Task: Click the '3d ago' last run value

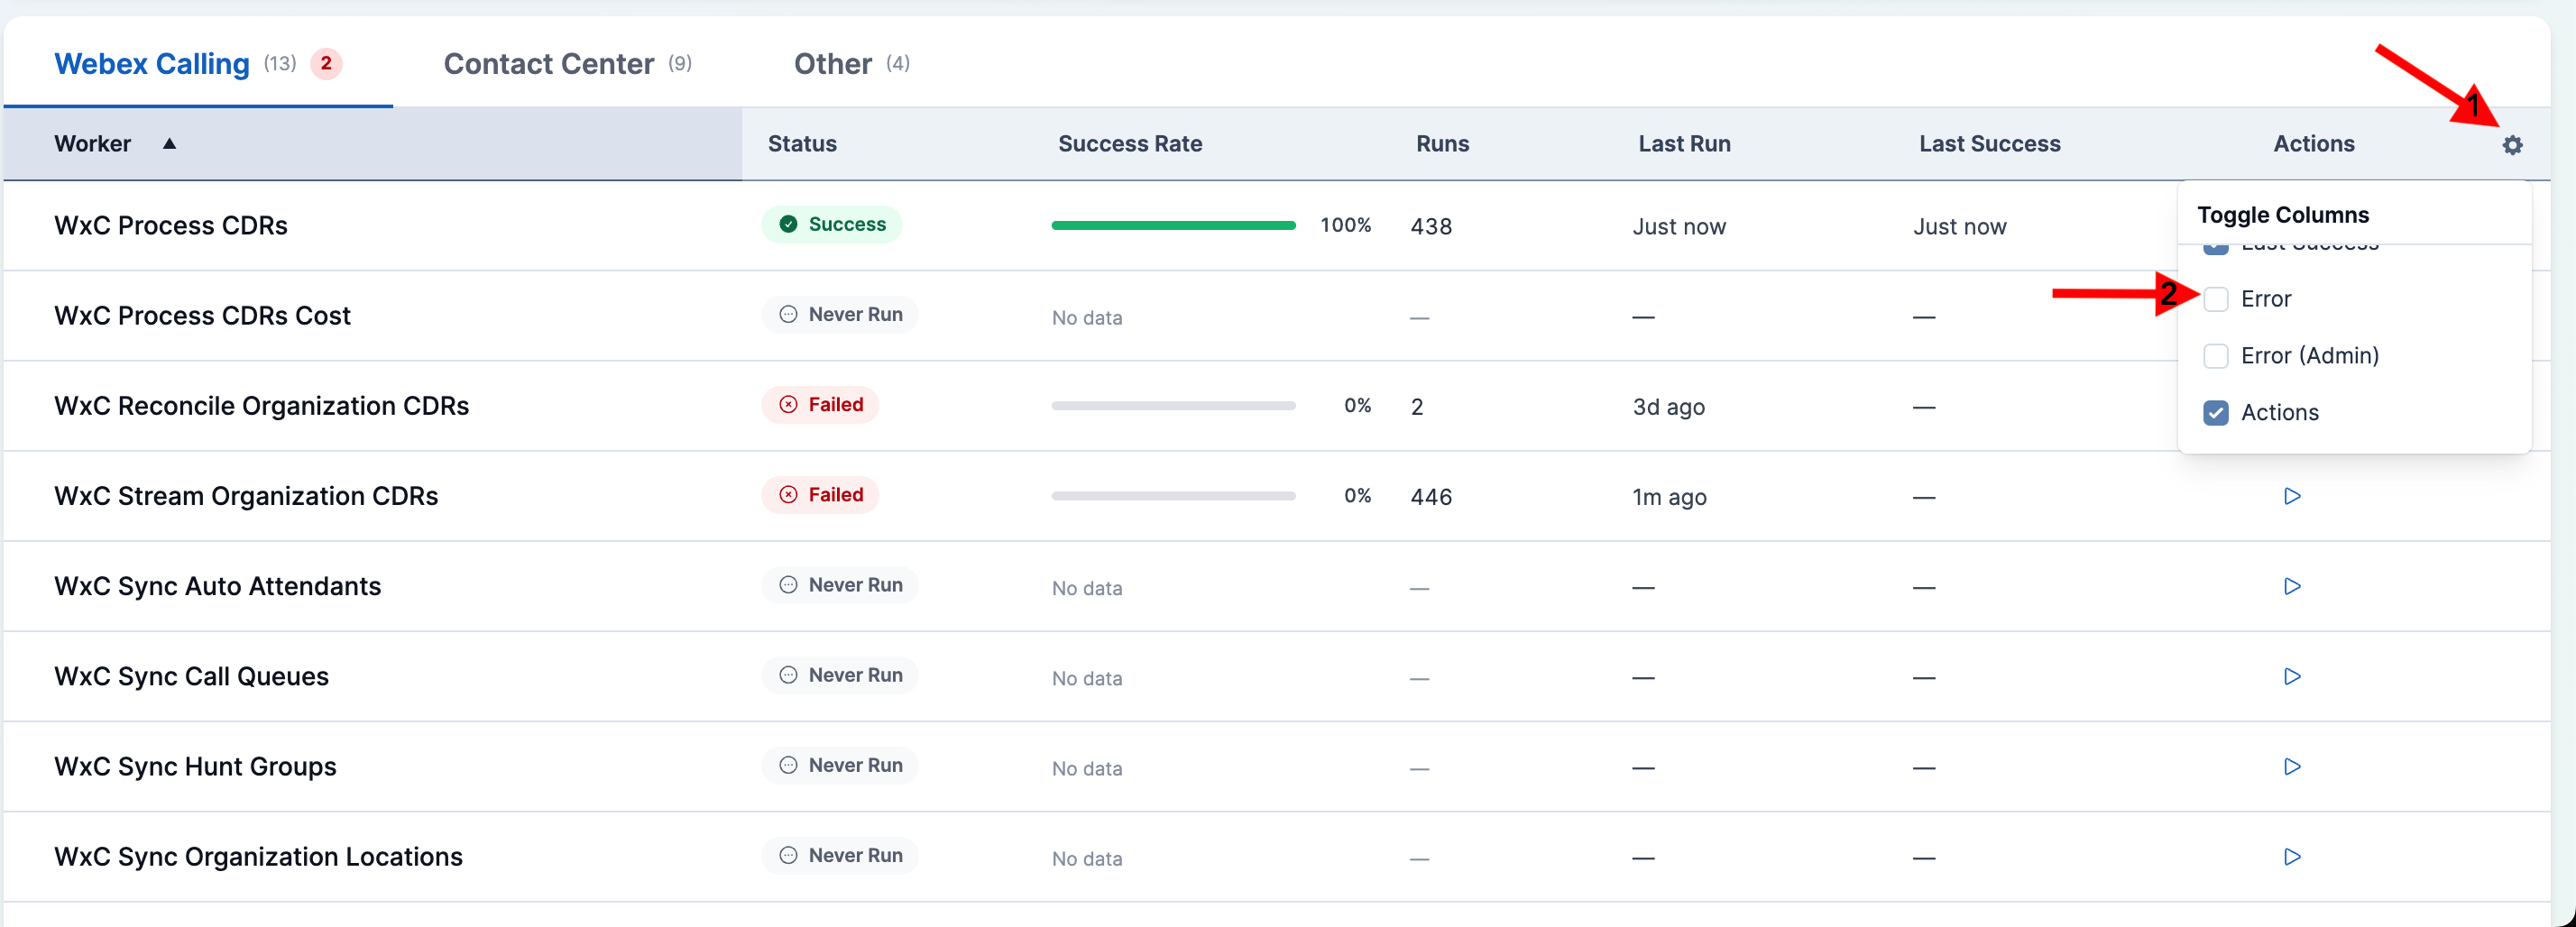Action: [x=1668, y=407]
